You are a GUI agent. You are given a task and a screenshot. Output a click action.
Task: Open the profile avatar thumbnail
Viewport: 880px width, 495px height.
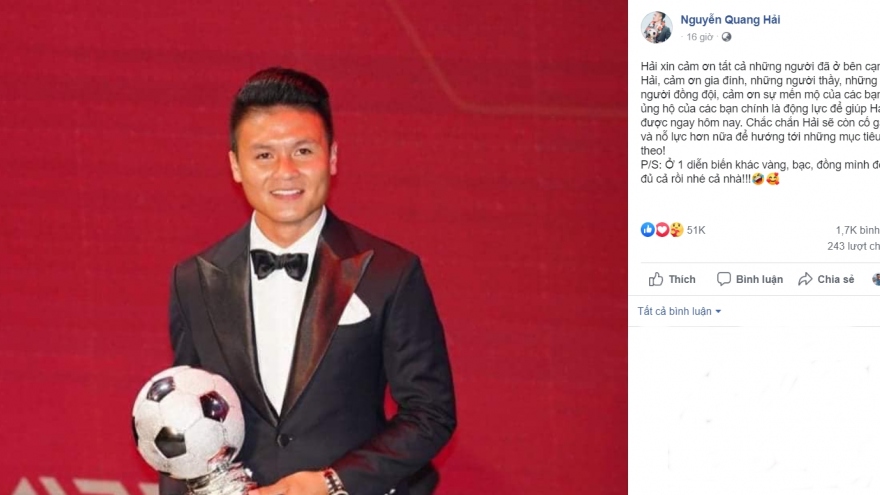pos(657,27)
